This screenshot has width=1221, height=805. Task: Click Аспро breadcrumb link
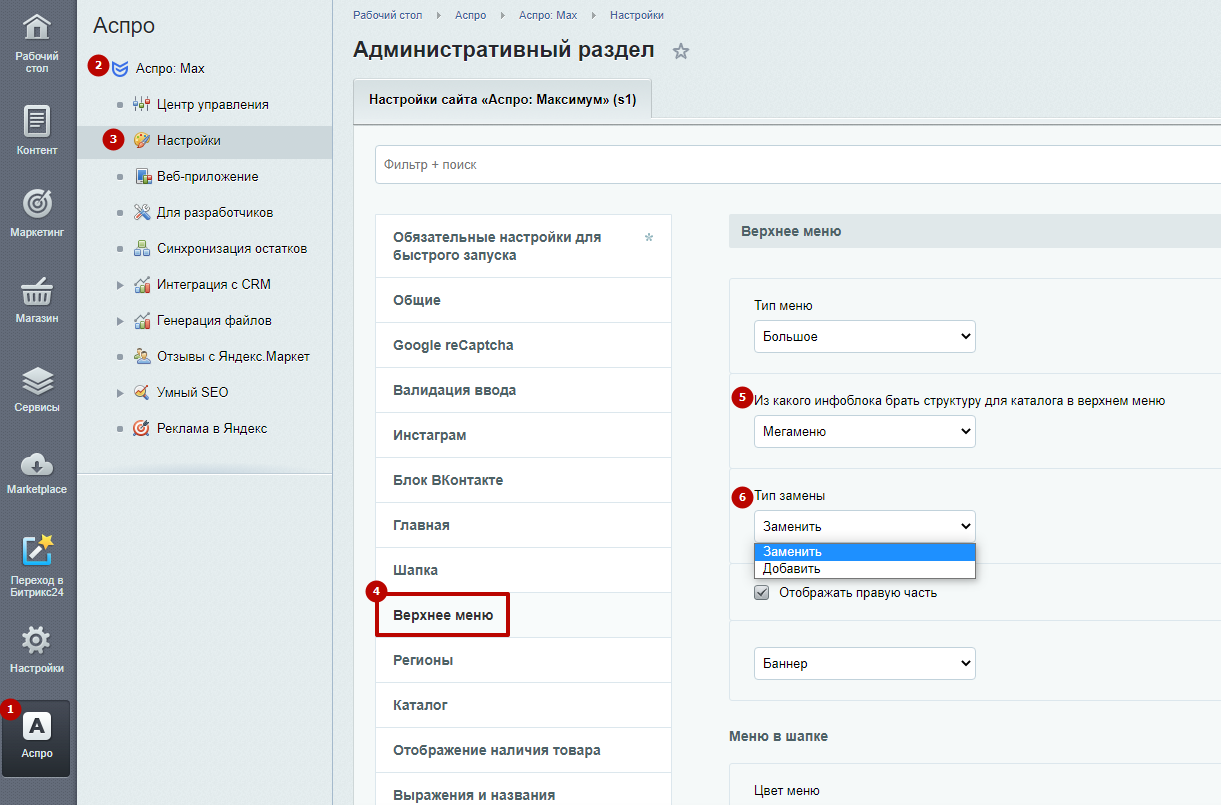(x=470, y=15)
